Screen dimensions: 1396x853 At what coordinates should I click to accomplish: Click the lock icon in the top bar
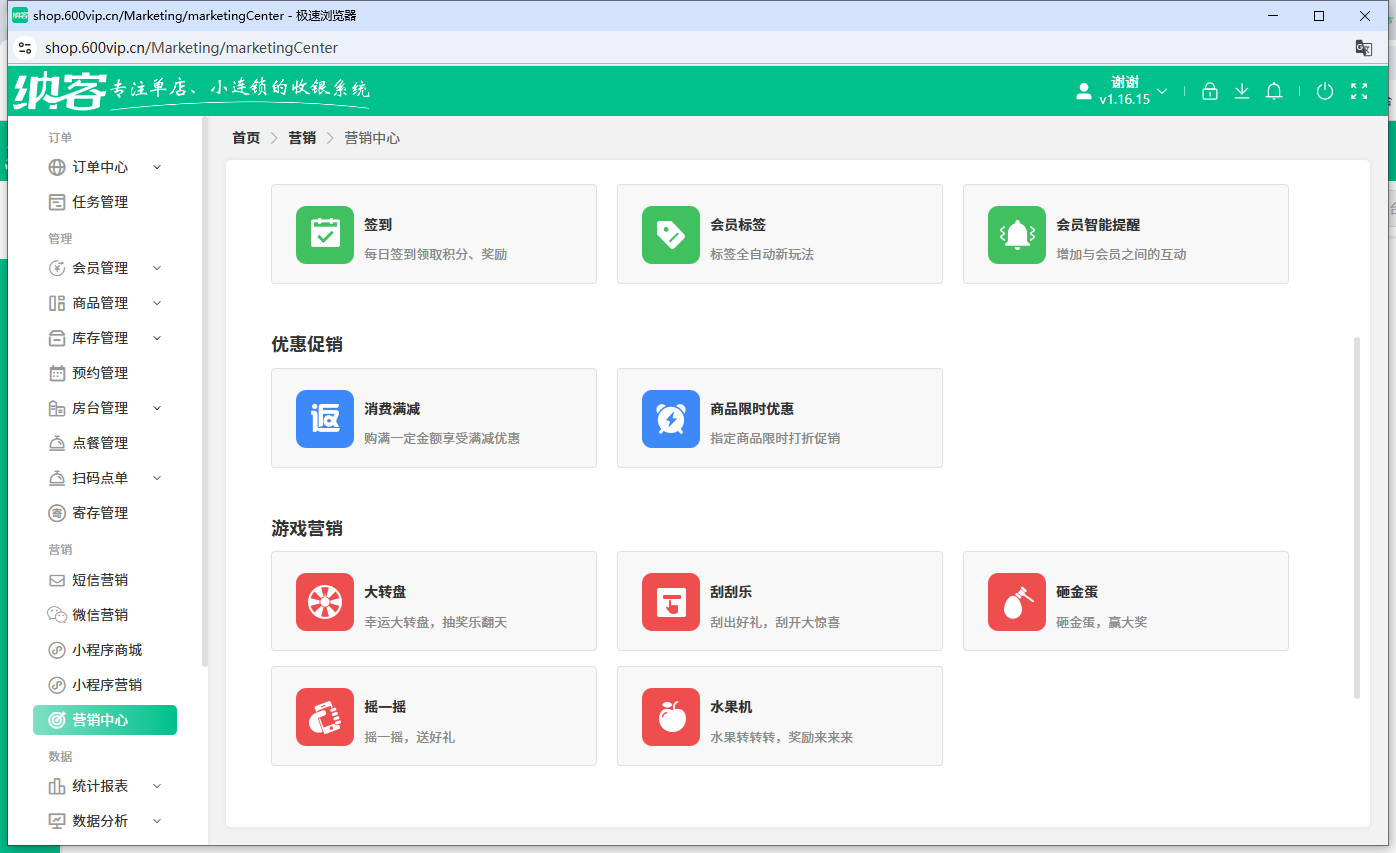[x=1209, y=91]
